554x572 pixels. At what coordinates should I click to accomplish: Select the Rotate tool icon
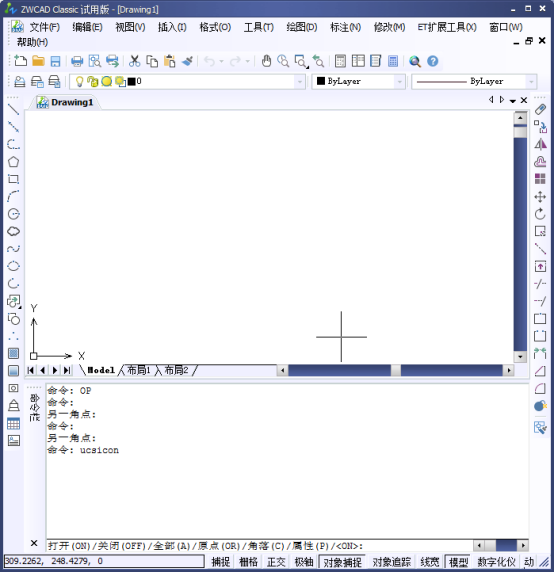pyautogui.click(x=540, y=214)
